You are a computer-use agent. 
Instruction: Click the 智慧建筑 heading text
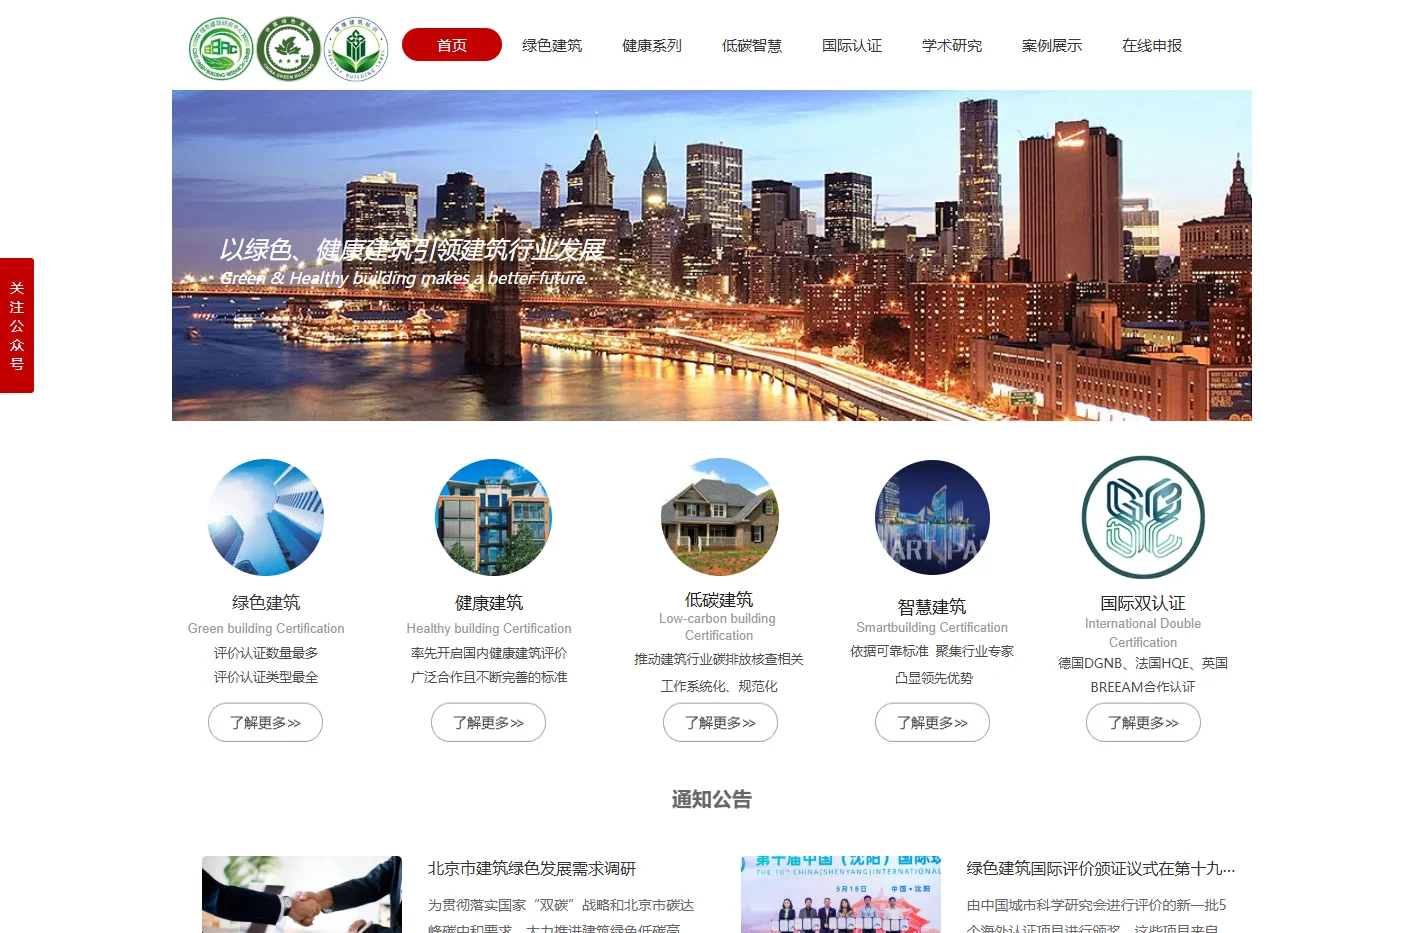pos(932,606)
